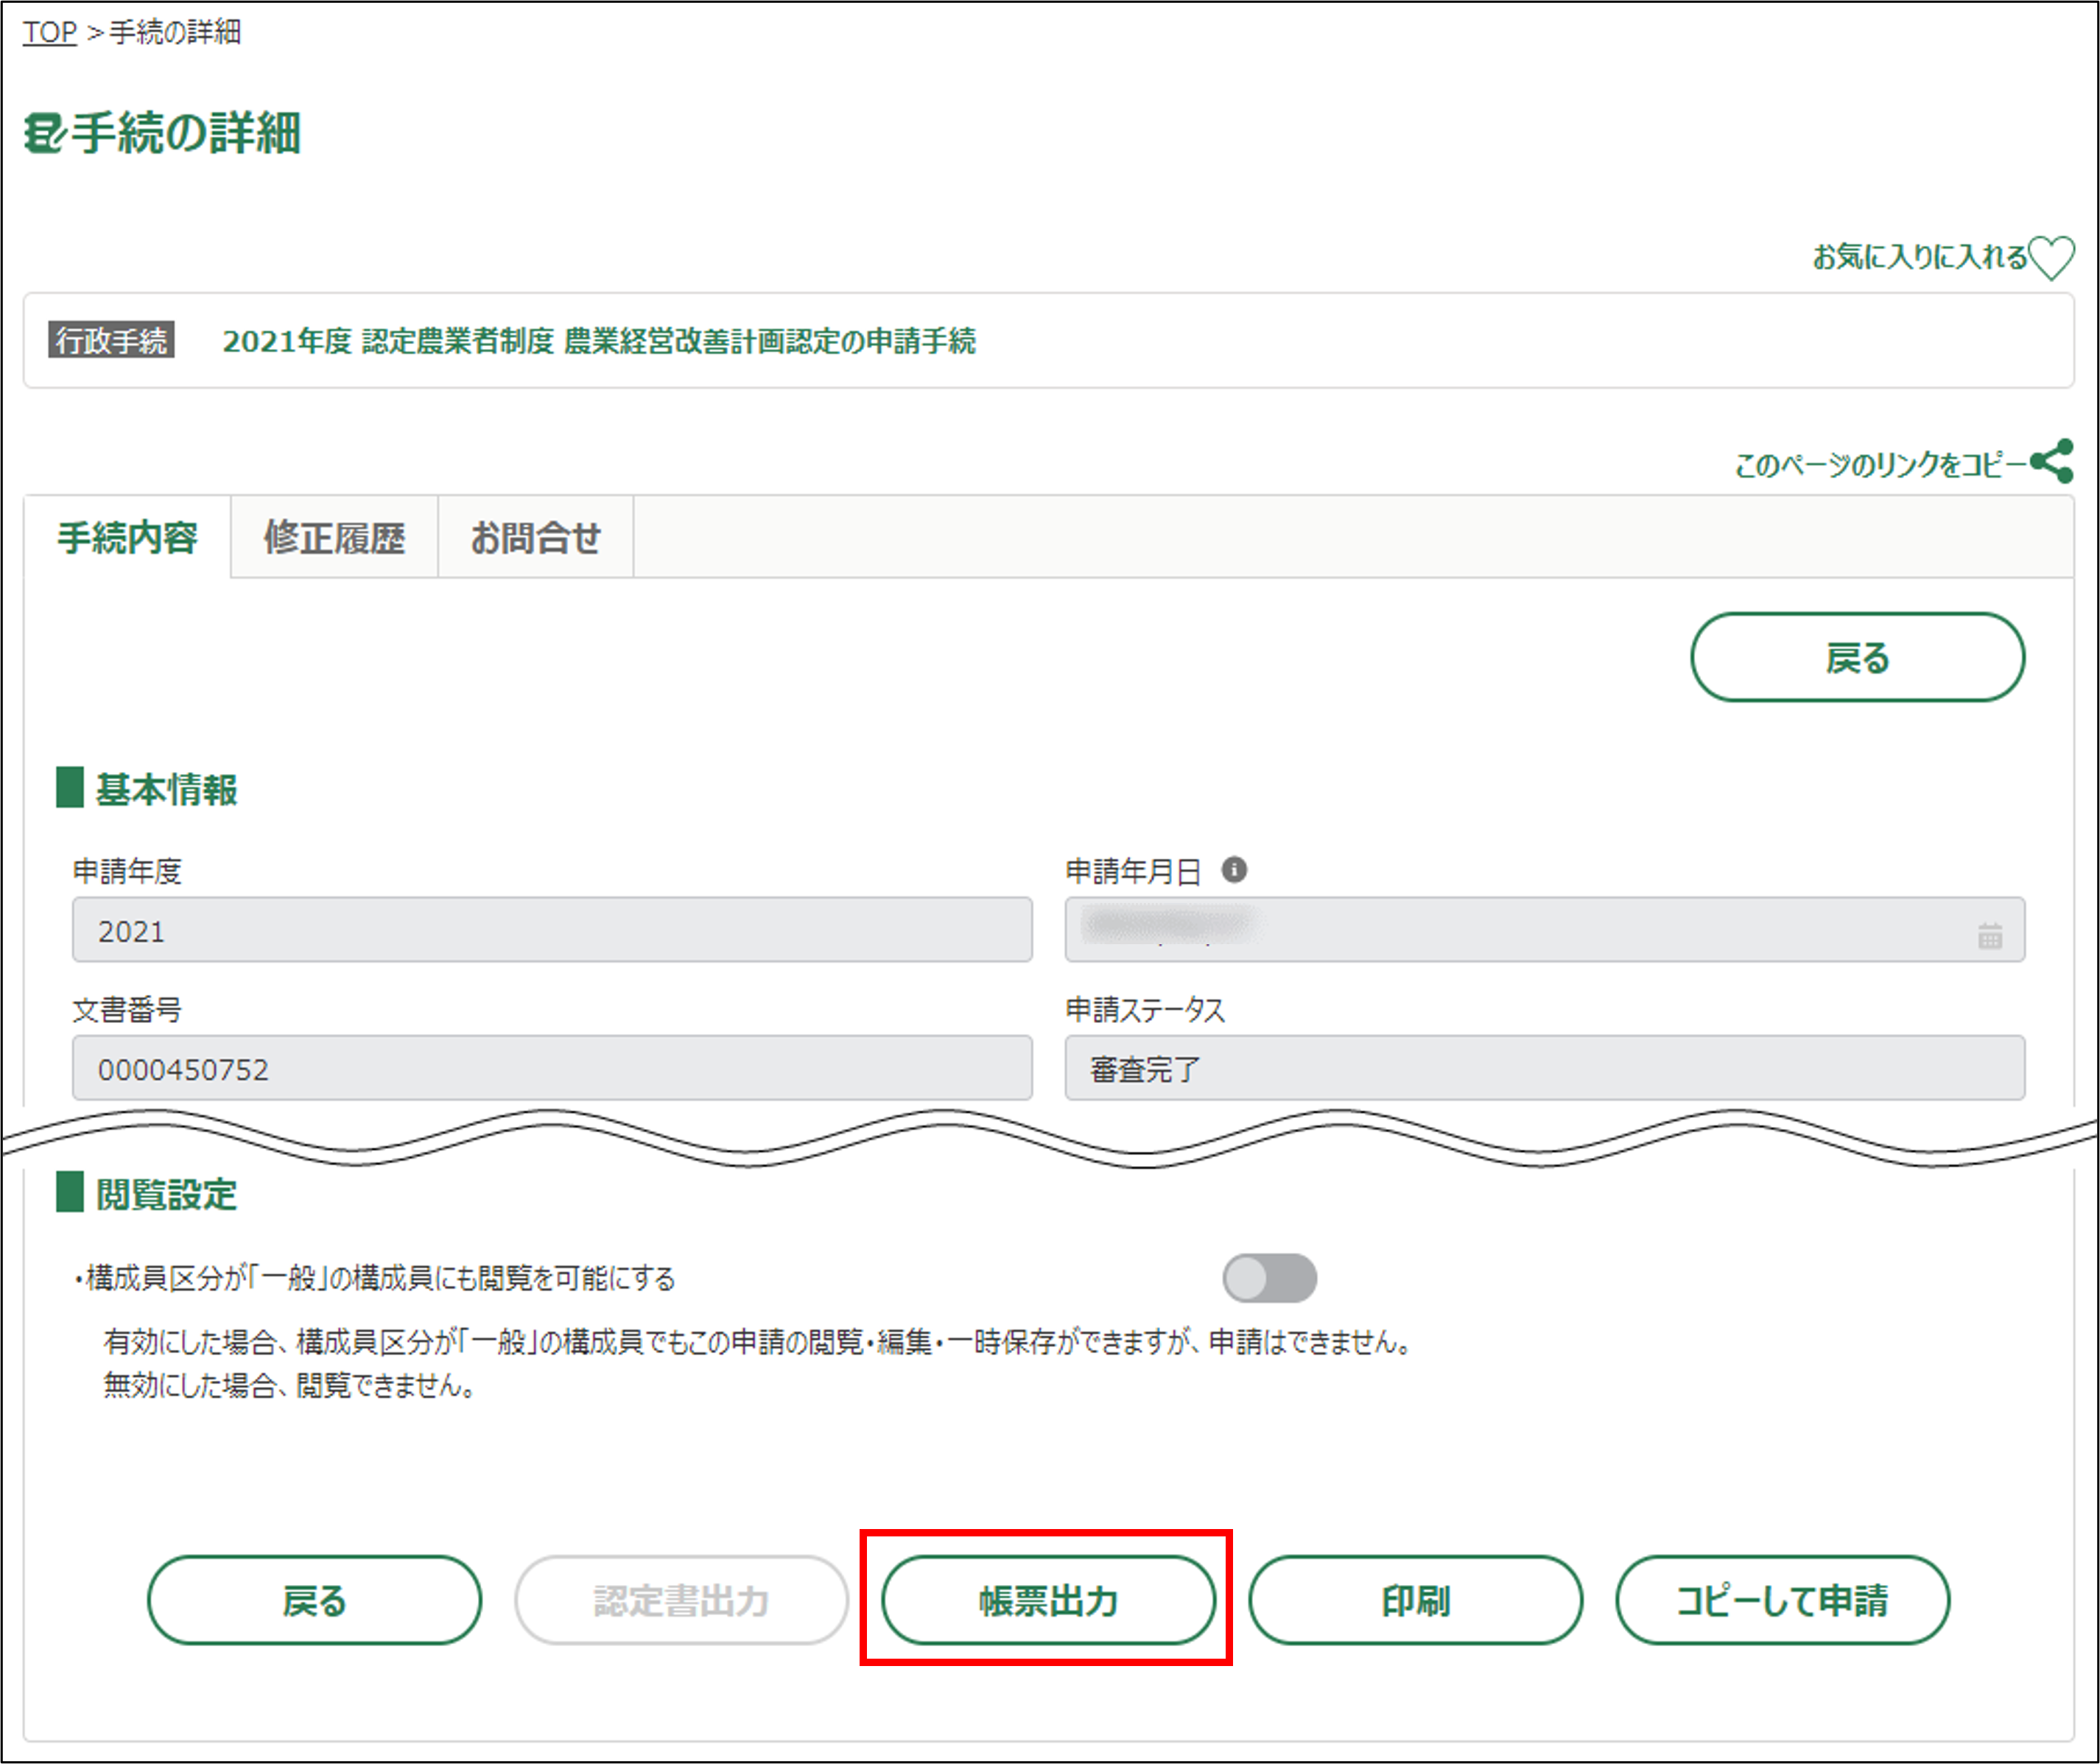Click the eMAFF logo next to 手続の詳細
Screen dimensions: 2100x1764
click(x=43, y=133)
